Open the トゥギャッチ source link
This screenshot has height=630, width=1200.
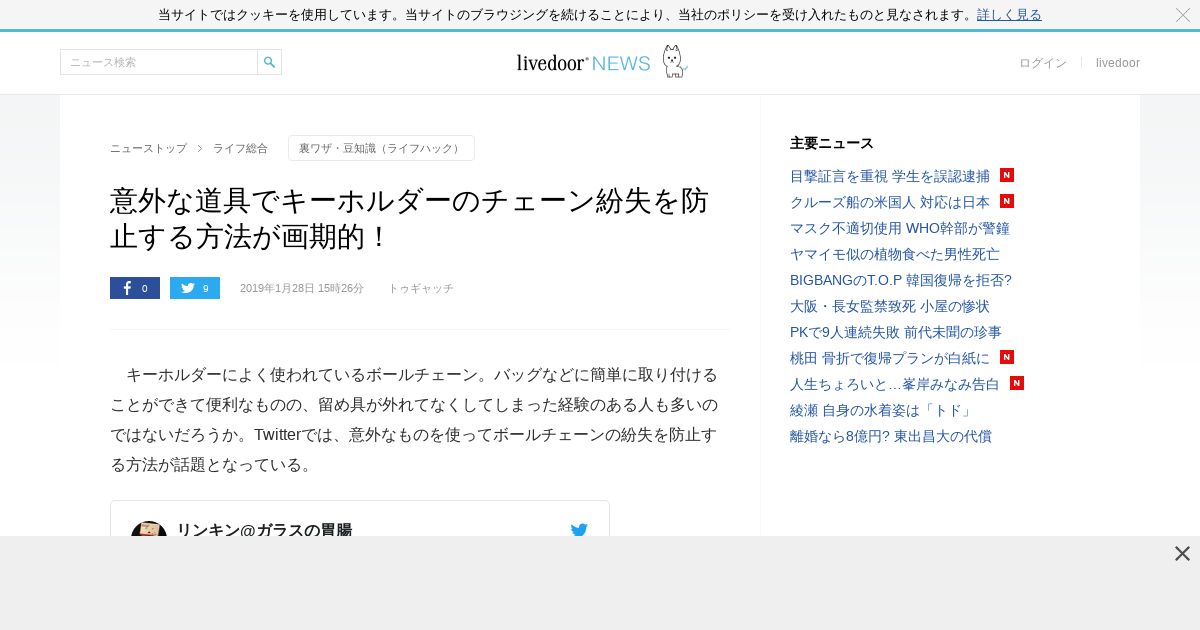(421, 288)
